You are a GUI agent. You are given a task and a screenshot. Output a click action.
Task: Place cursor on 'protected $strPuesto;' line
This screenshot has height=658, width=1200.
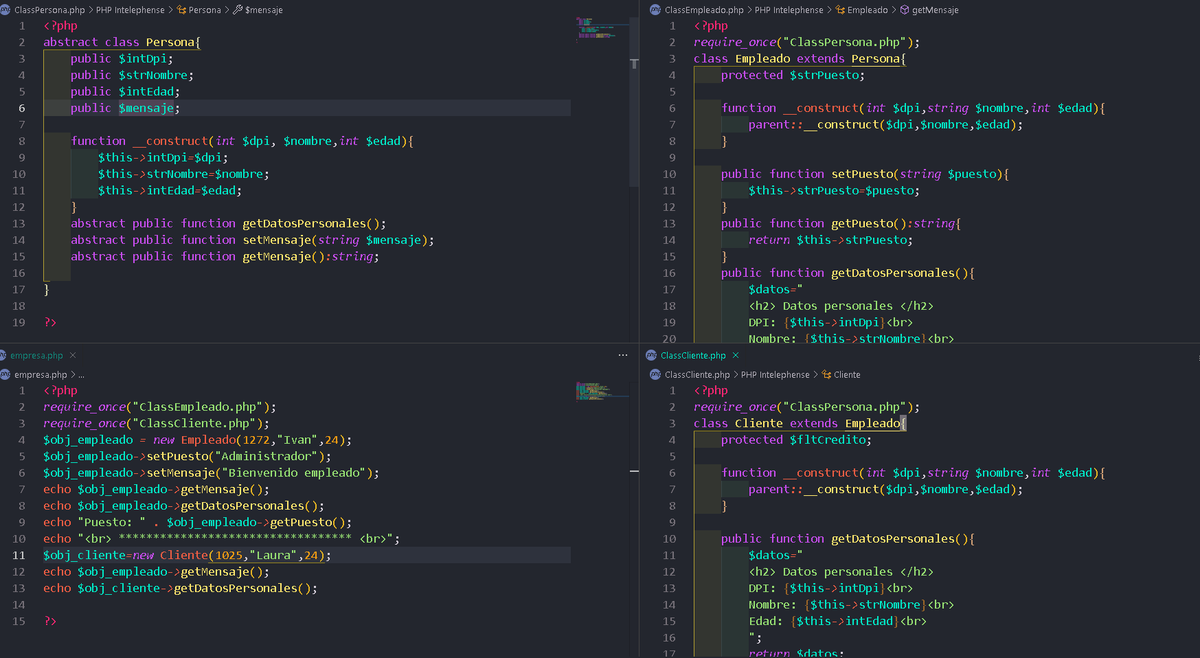tap(793, 75)
